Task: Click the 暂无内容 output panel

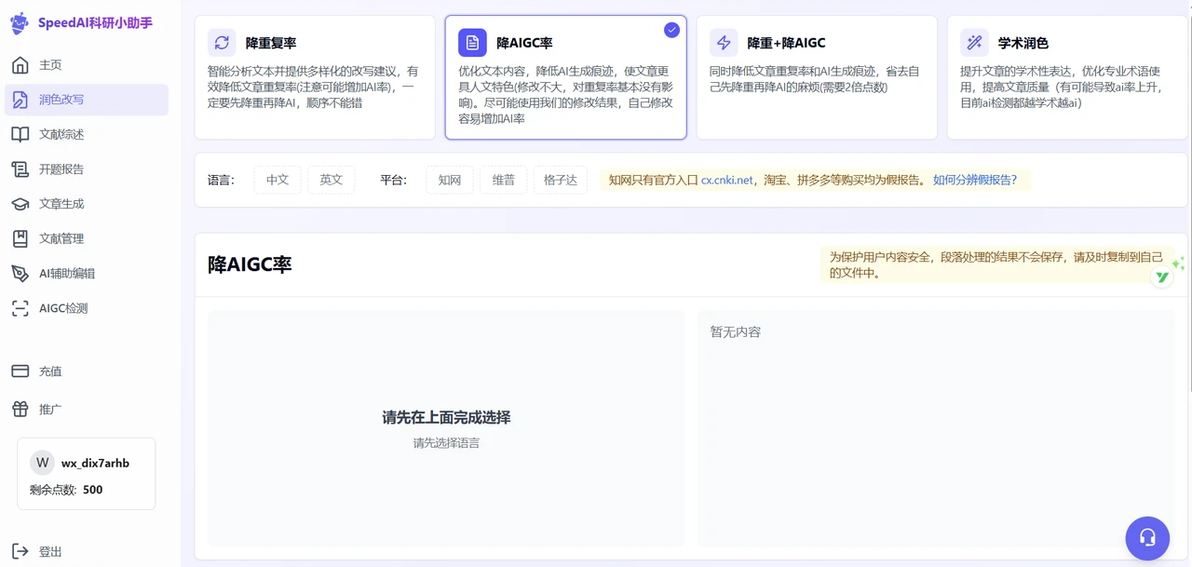Action: (x=937, y=428)
